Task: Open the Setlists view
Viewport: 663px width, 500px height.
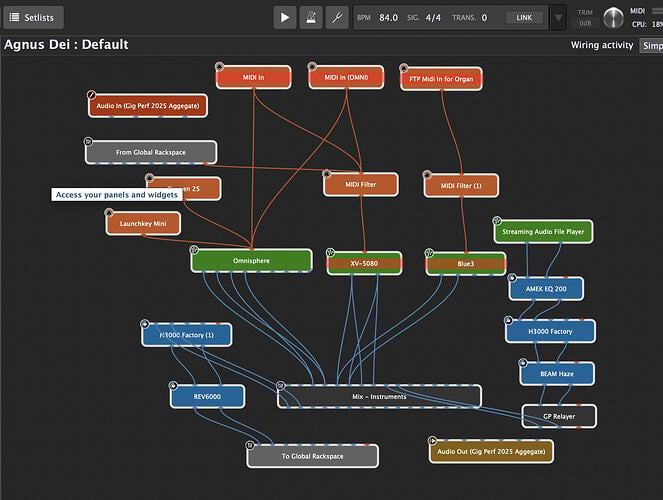Action: coord(33,17)
